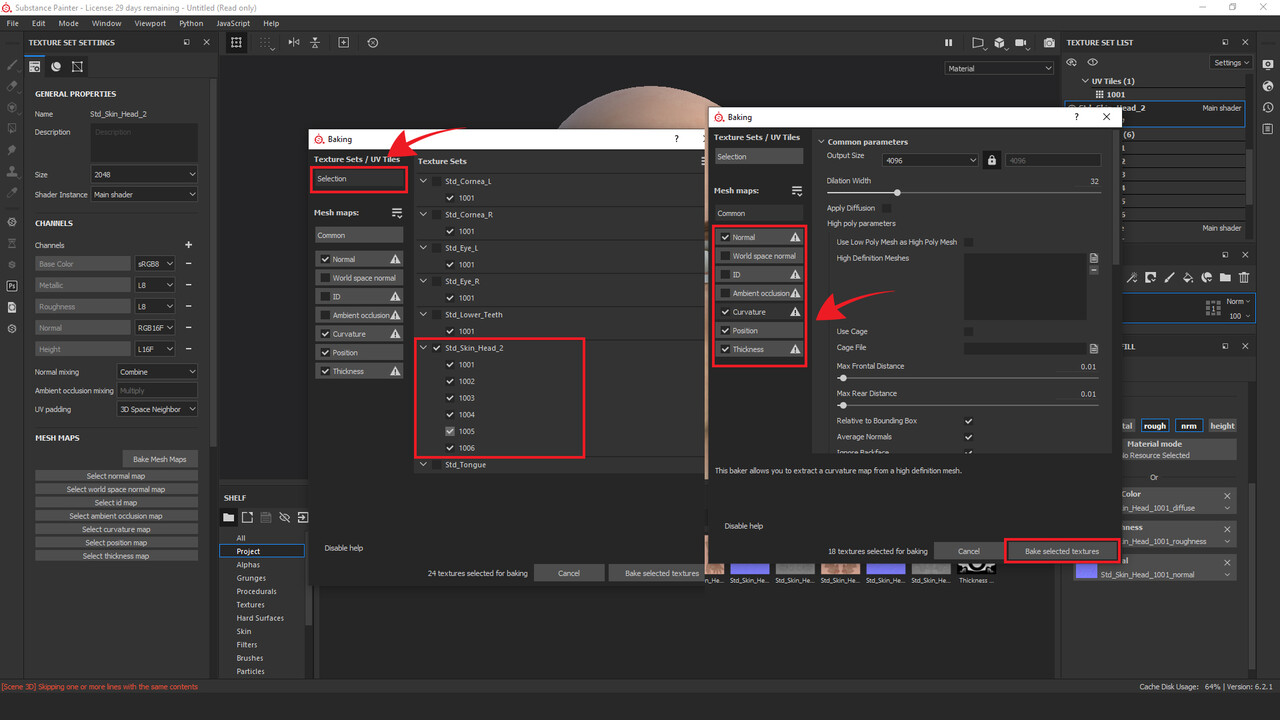Image resolution: width=1280 pixels, height=720 pixels.
Task: Open the sphere-shaped settings tab icon
Action: 56,66
